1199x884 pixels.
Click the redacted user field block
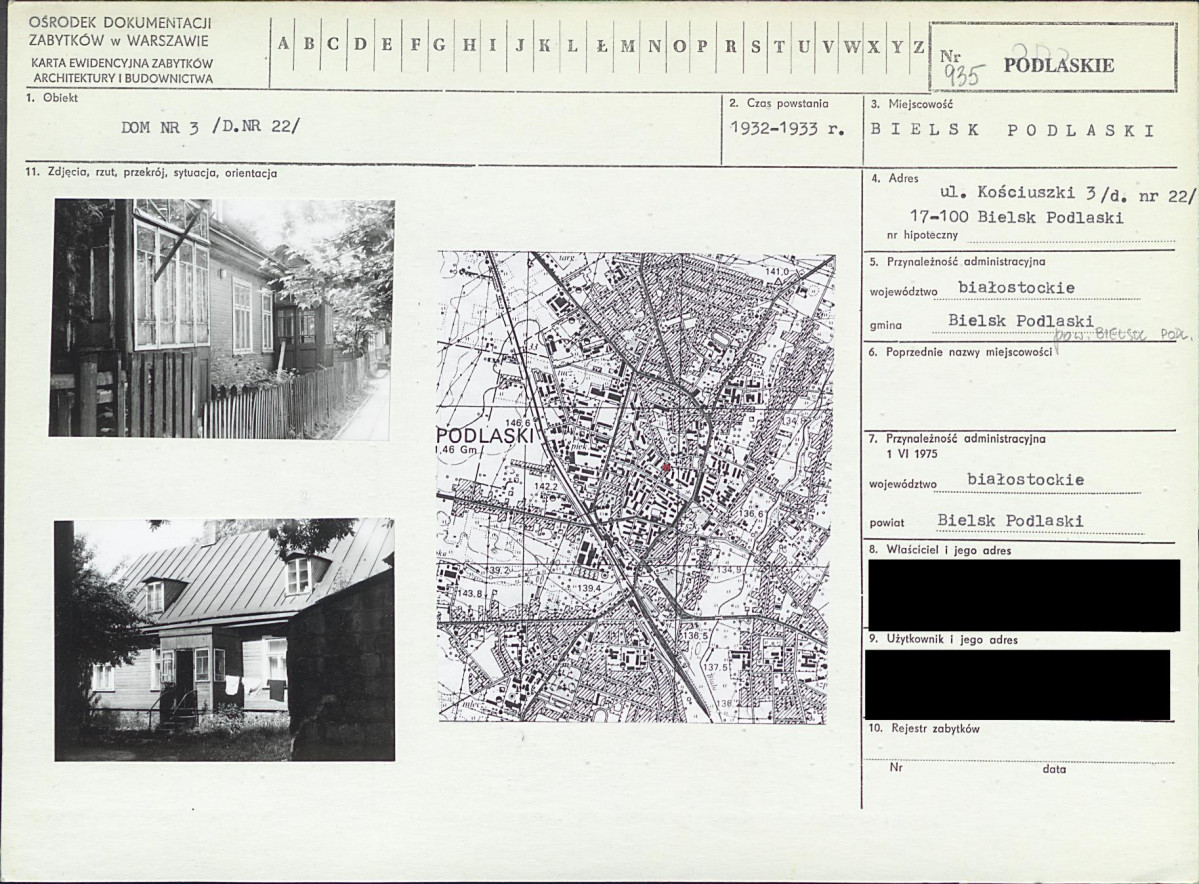coord(1018,684)
